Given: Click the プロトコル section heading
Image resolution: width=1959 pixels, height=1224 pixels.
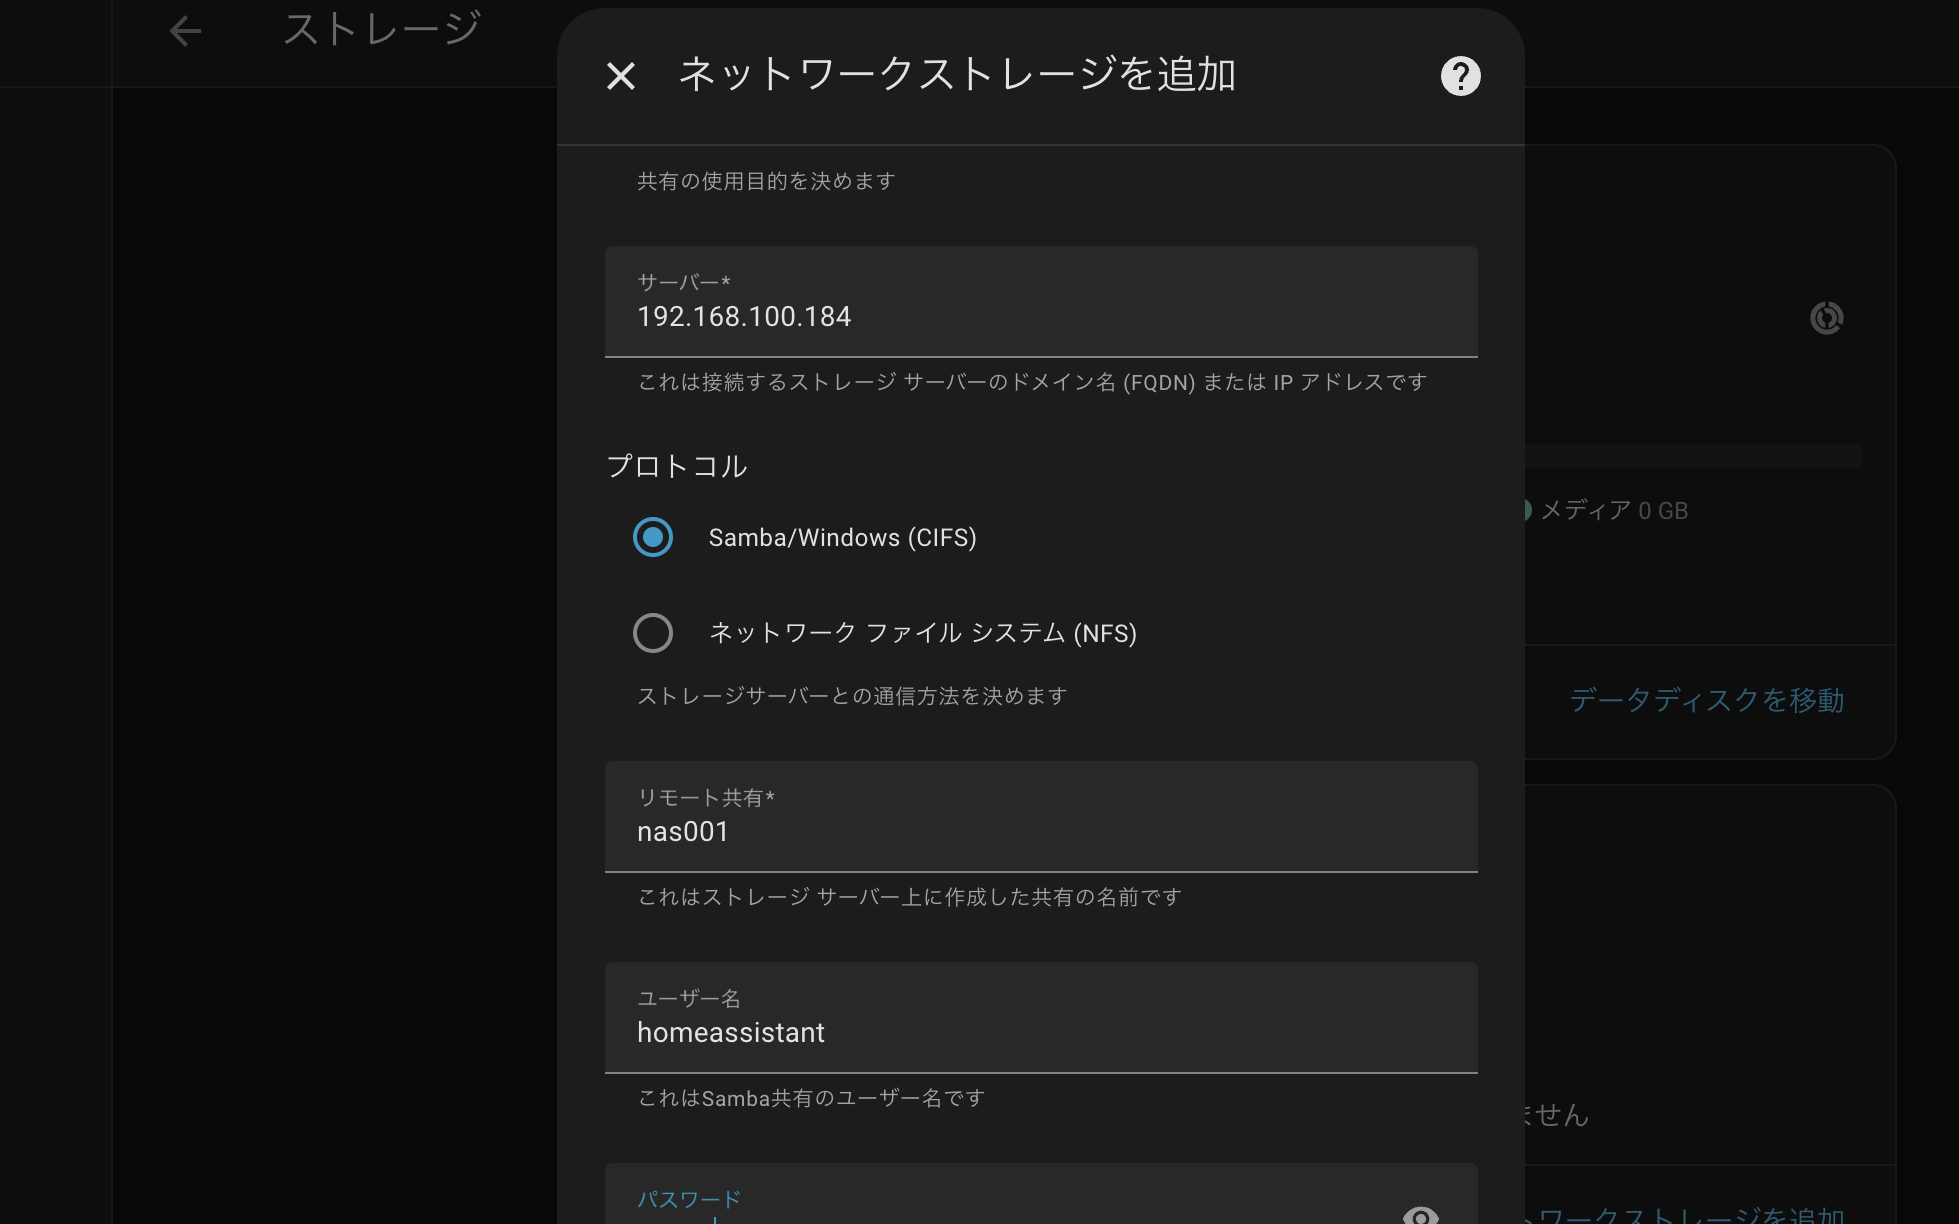Looking at the screenshot, I should [x=677, y=466].
